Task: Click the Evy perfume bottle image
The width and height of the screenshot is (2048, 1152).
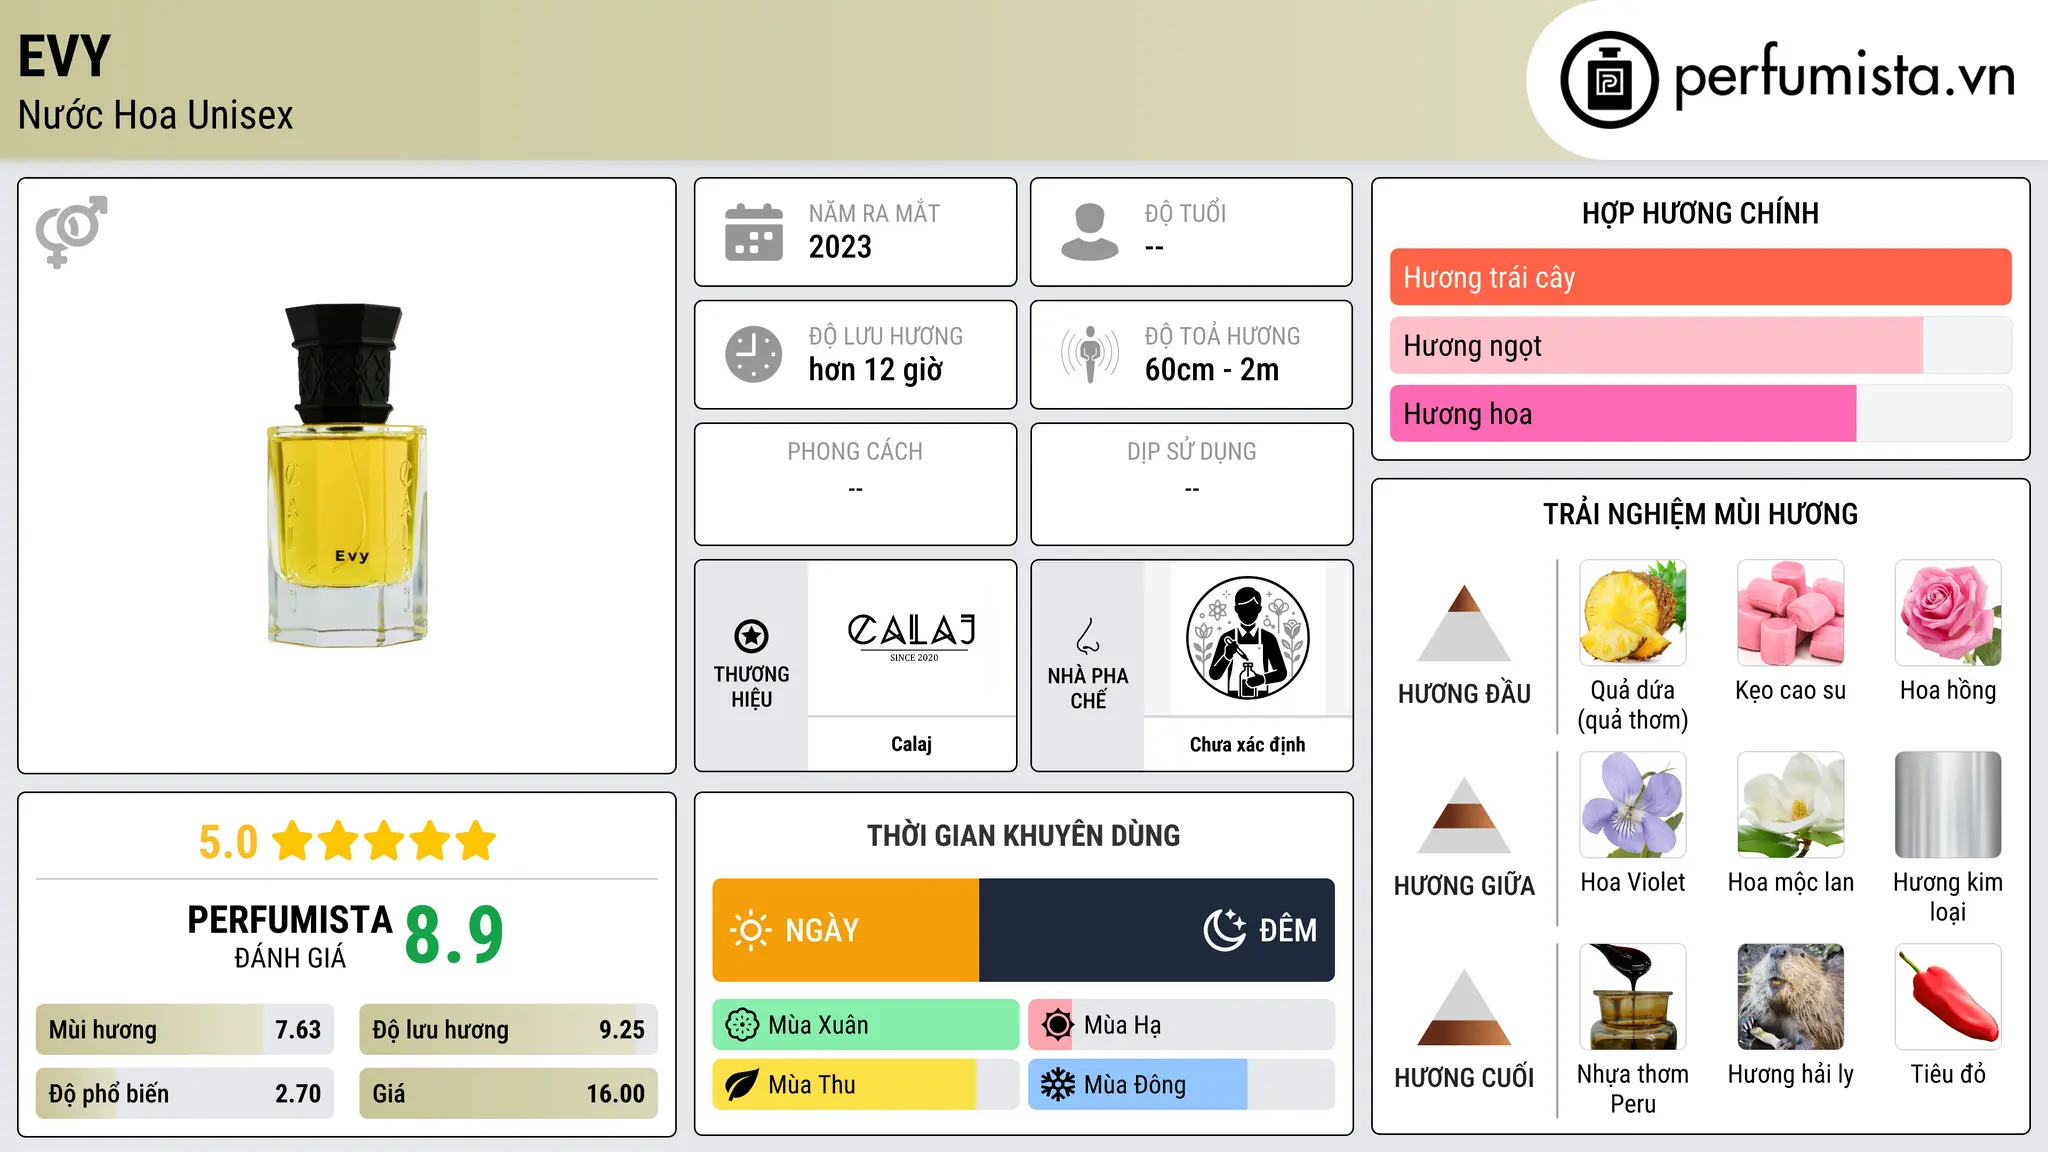Action: click(x=347, y=475)
